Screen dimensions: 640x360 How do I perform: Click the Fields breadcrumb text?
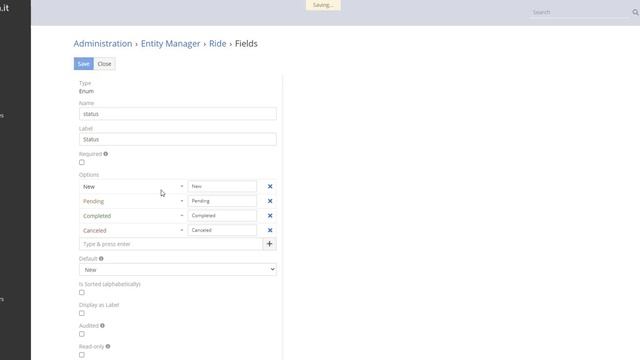[x=246, y=44]
